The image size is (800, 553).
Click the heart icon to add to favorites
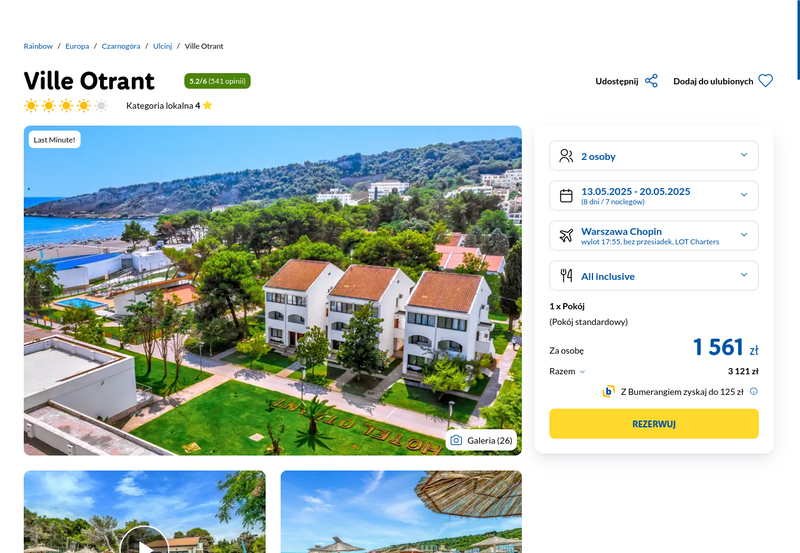[765, 81]
